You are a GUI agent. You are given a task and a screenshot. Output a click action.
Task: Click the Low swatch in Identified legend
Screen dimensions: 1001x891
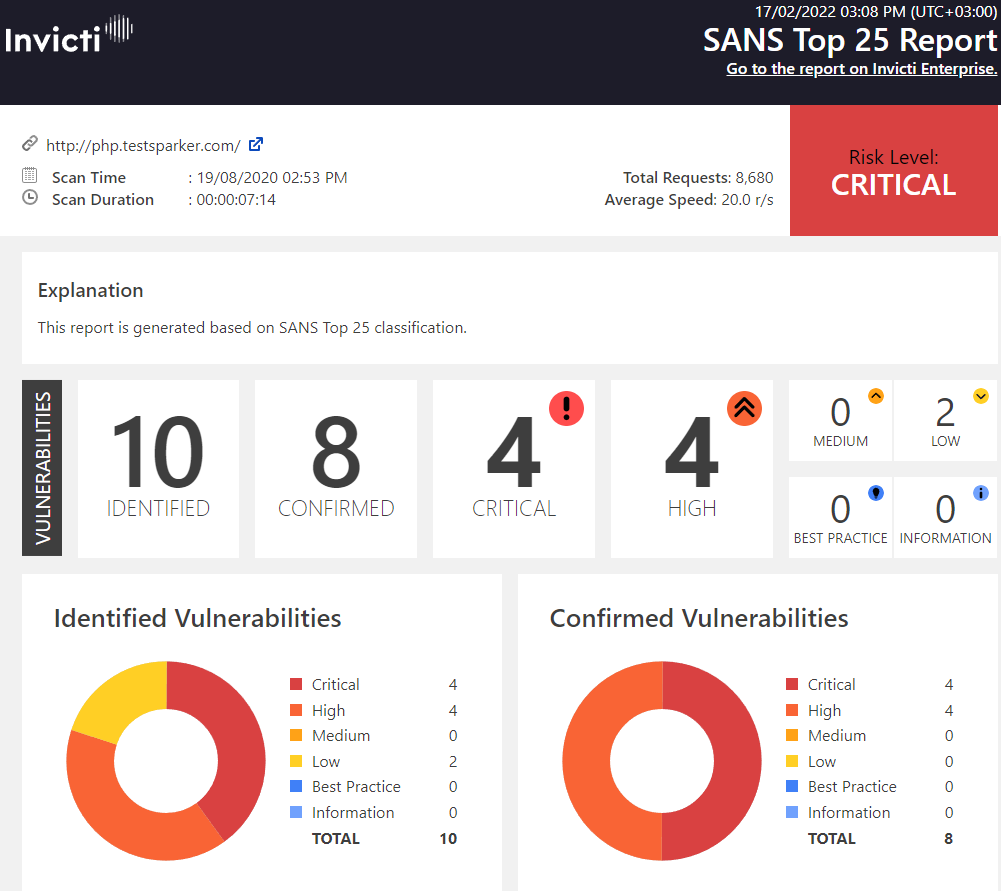[x=296, y=761]
